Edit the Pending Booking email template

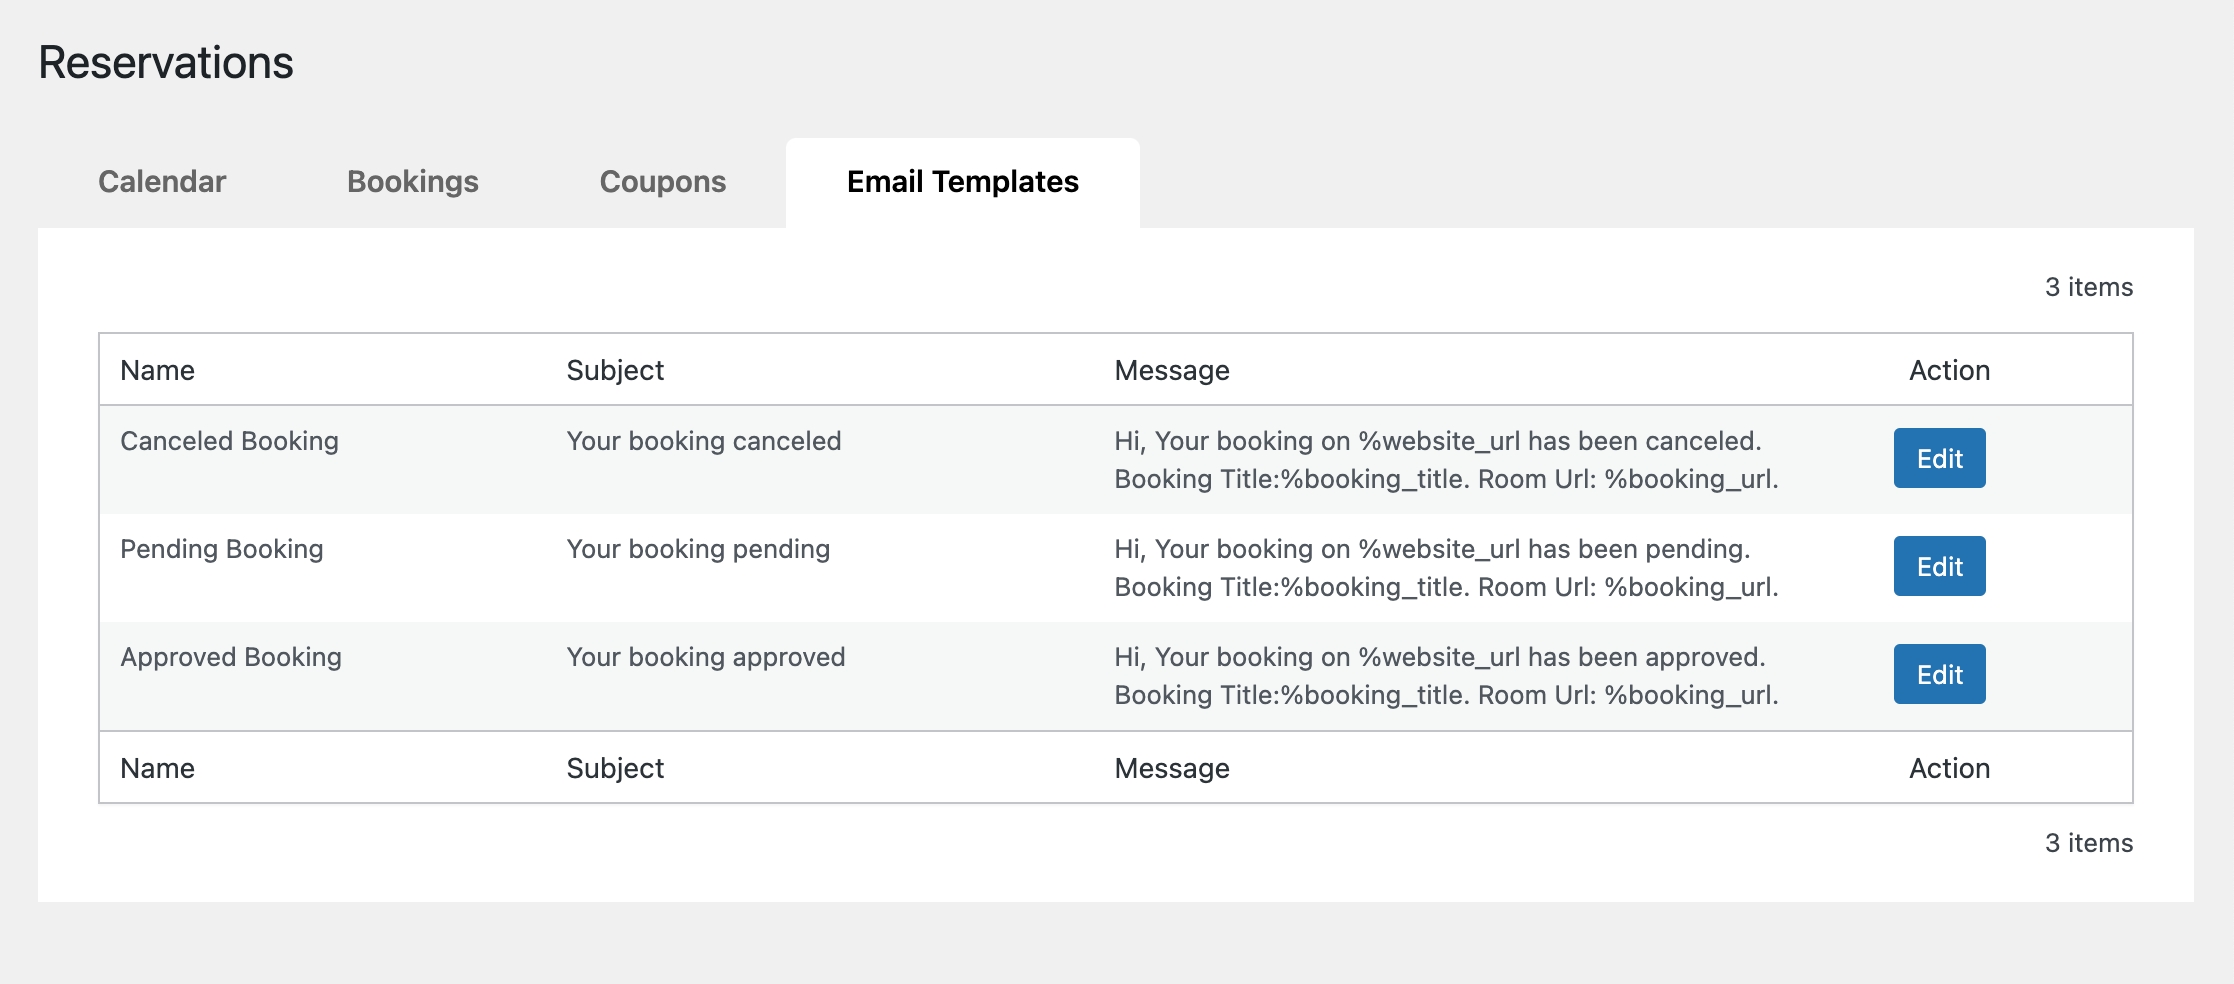tap(1939, 567)
